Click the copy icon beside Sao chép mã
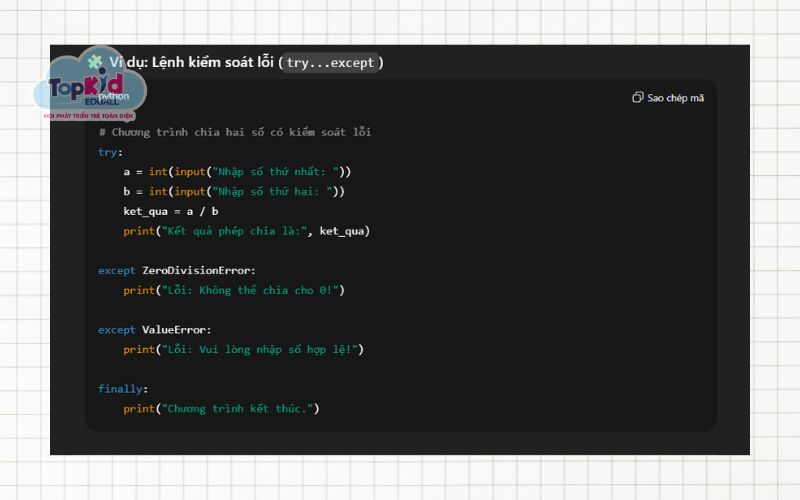The width and height of the screenshot is (800, 500). (638, 98)
